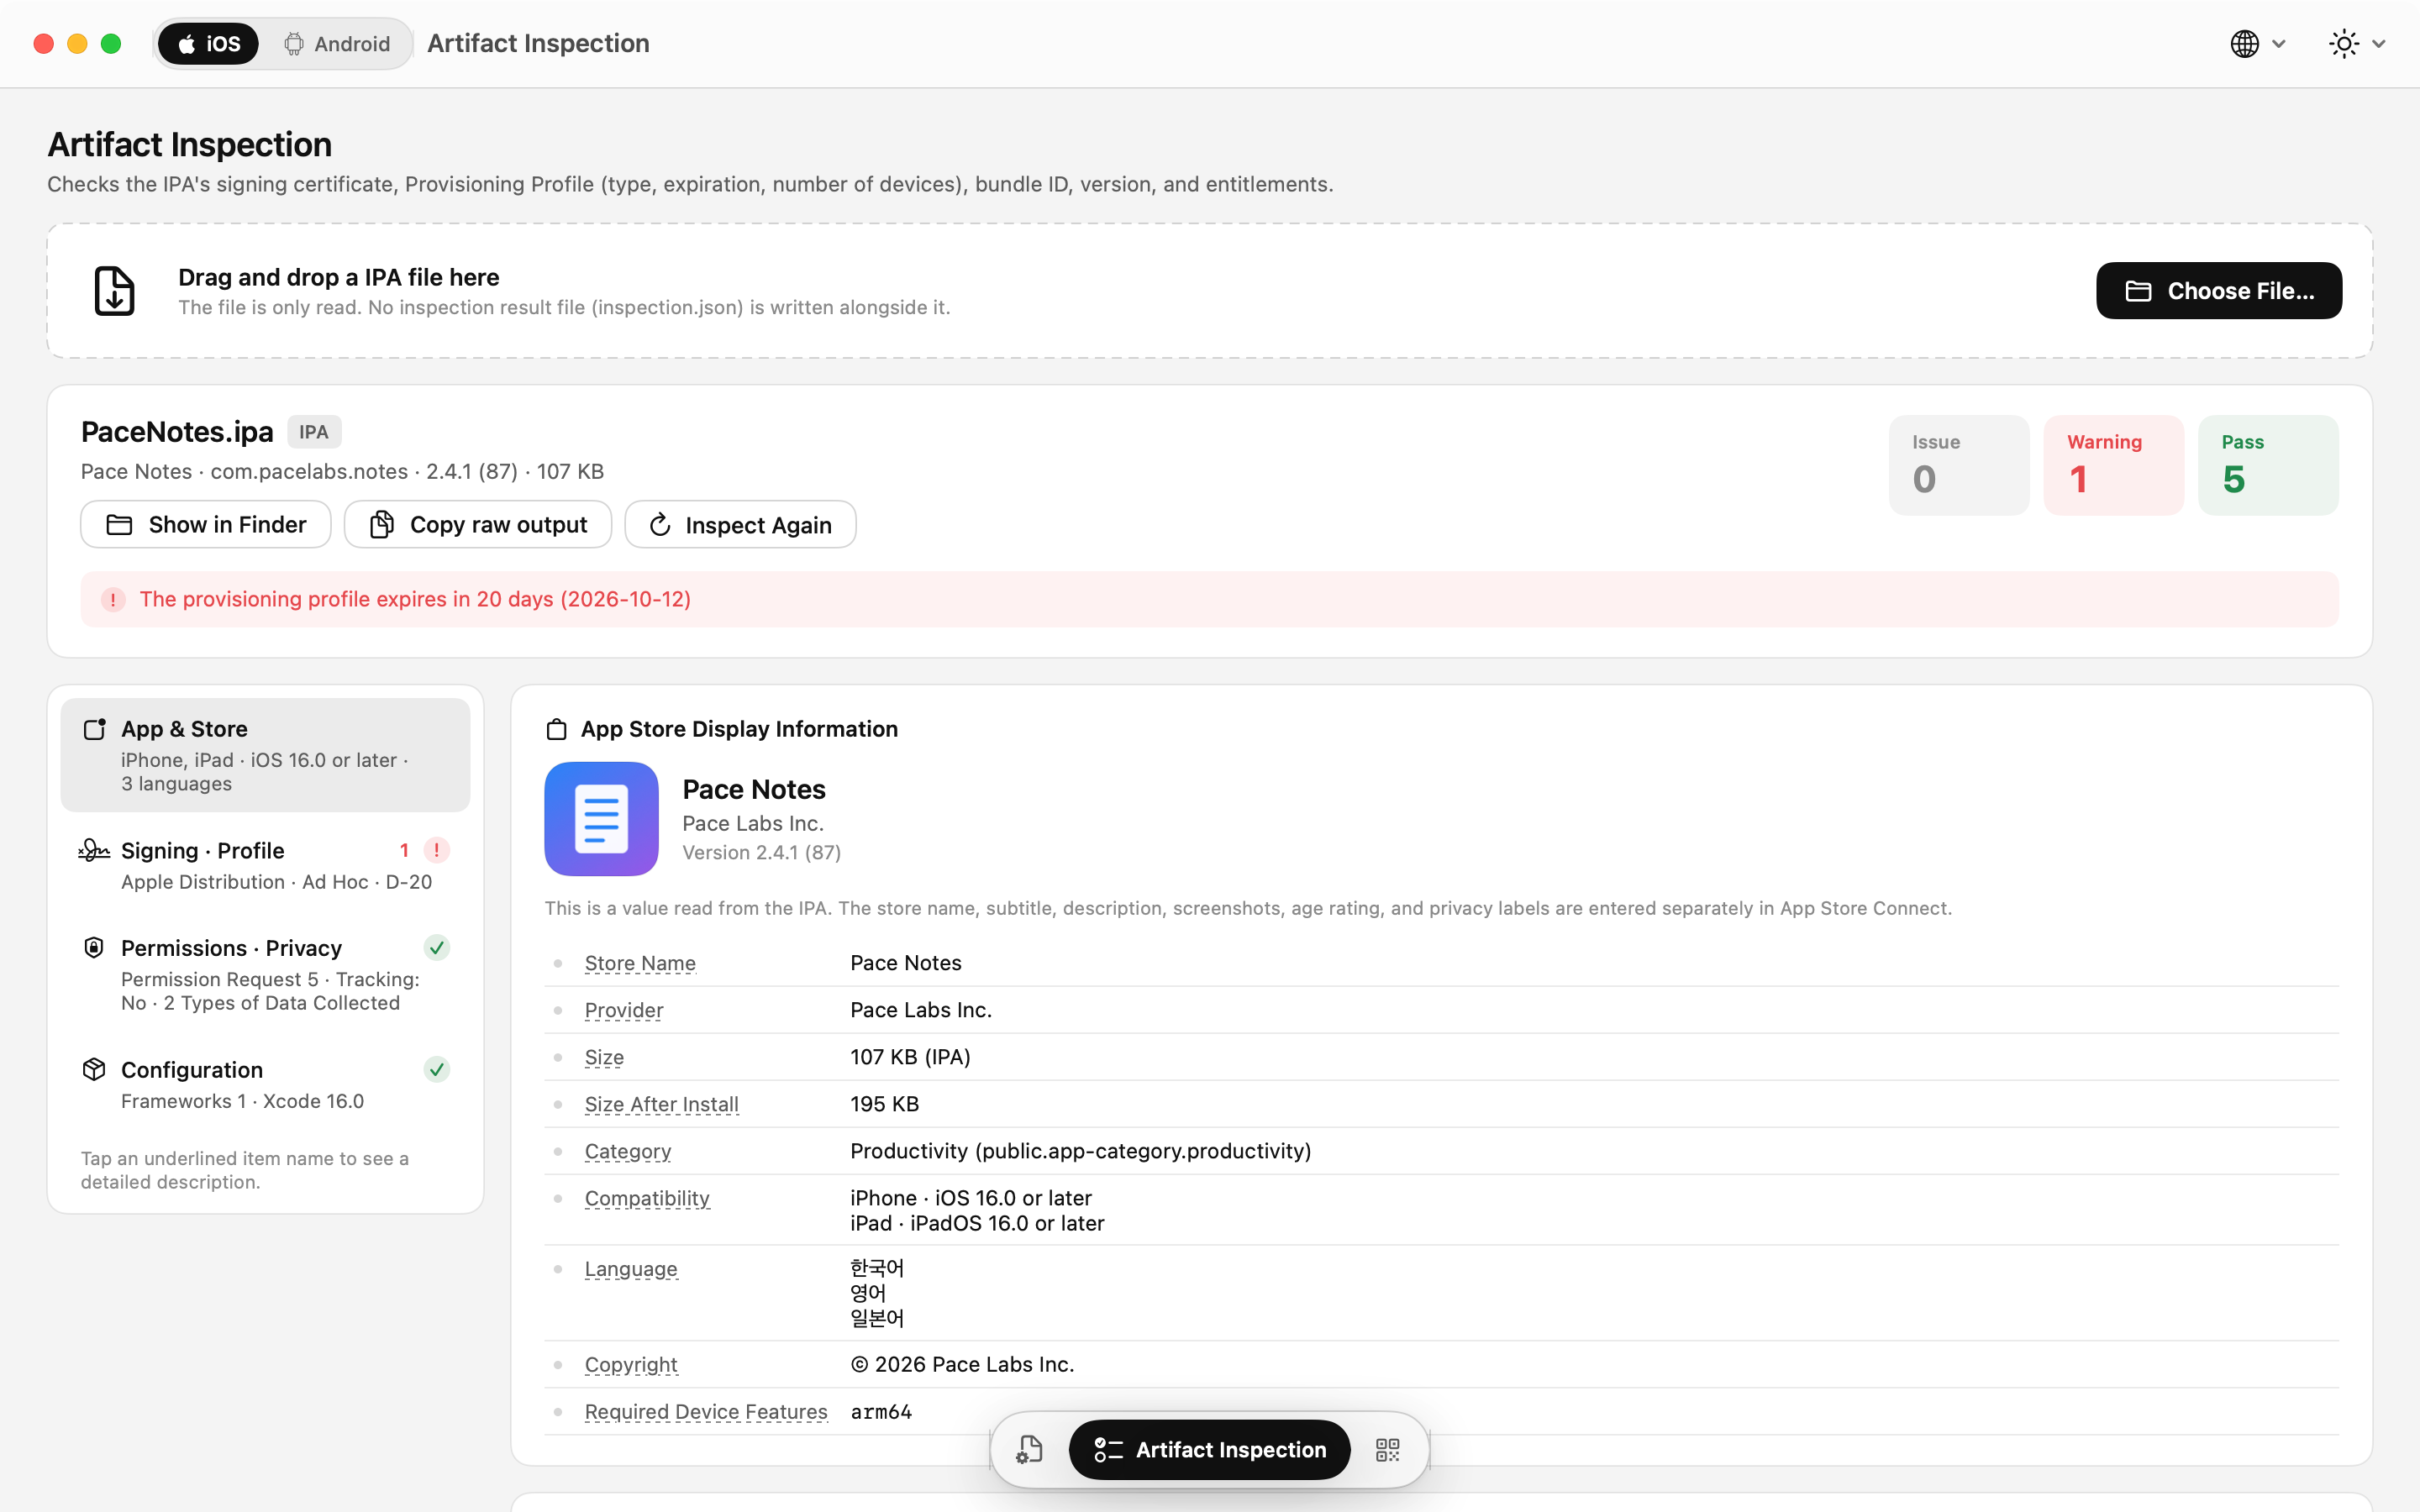
Task: Click the Choose File… button
Action: click(2219, 291)
